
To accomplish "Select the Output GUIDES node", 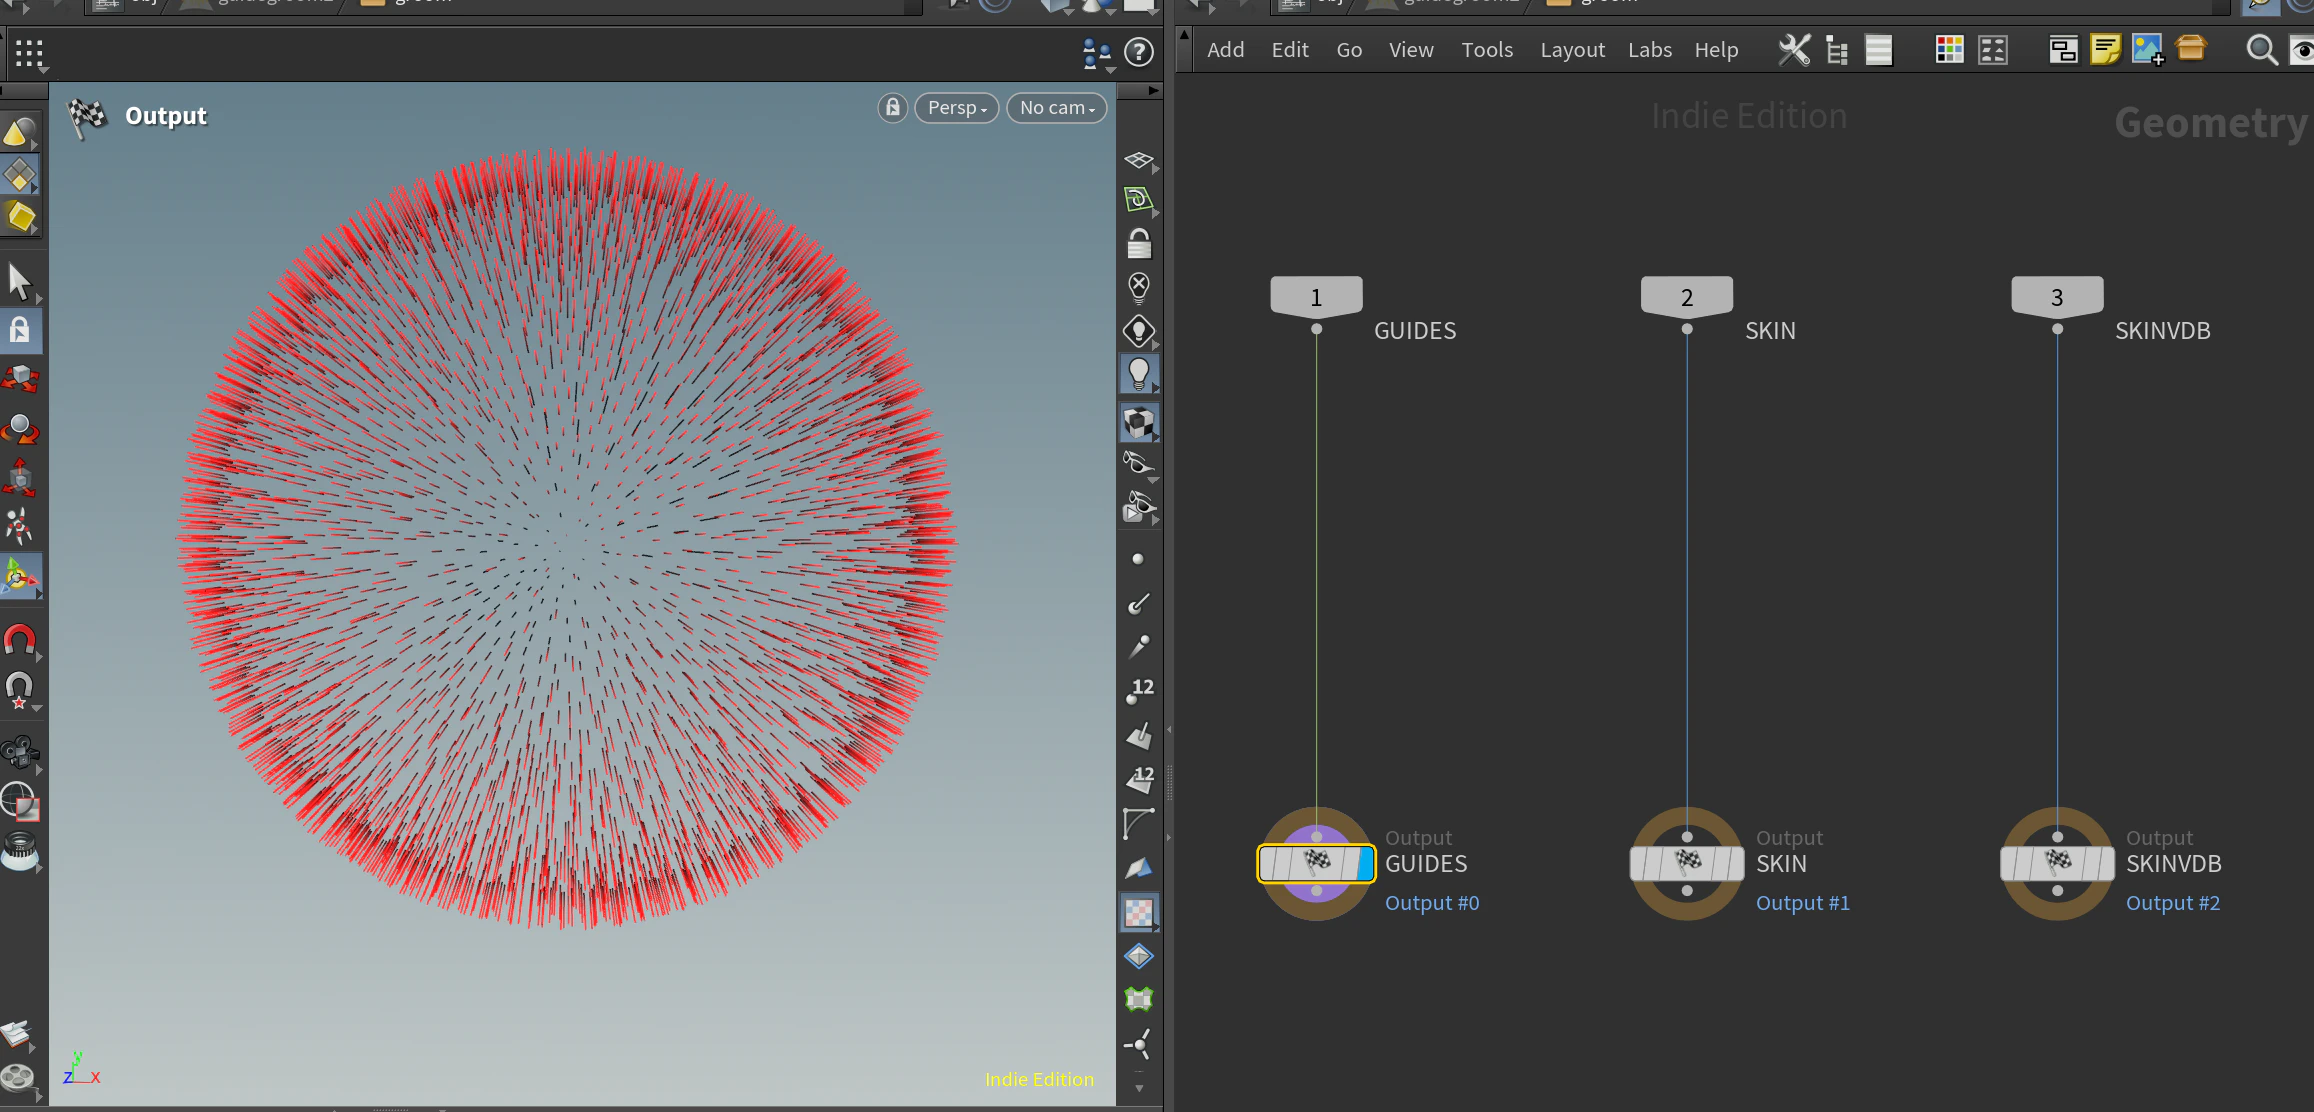I will pos(1316,863).
